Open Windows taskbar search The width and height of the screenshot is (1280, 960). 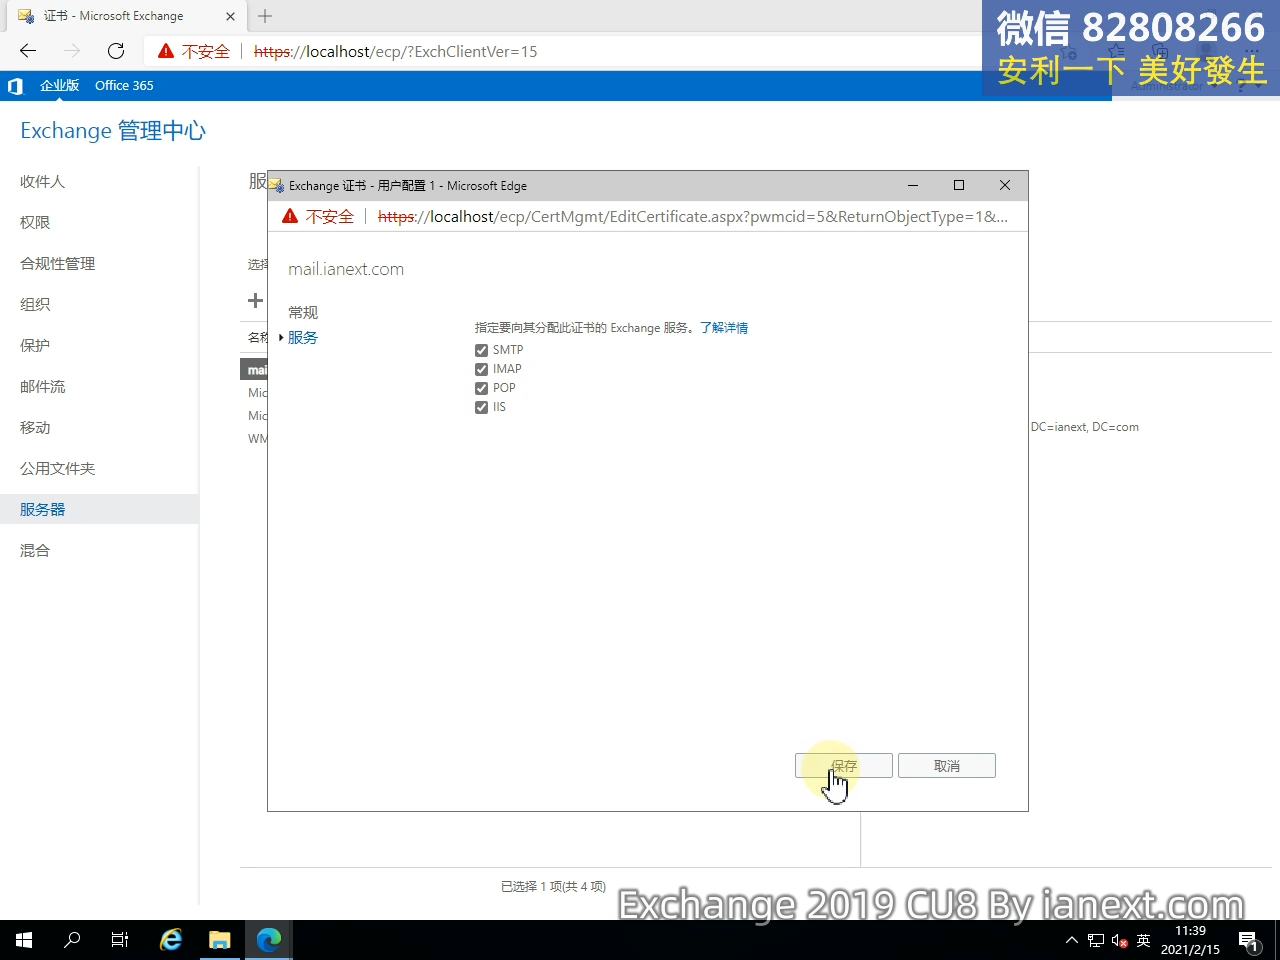click(x=72, y=940)
